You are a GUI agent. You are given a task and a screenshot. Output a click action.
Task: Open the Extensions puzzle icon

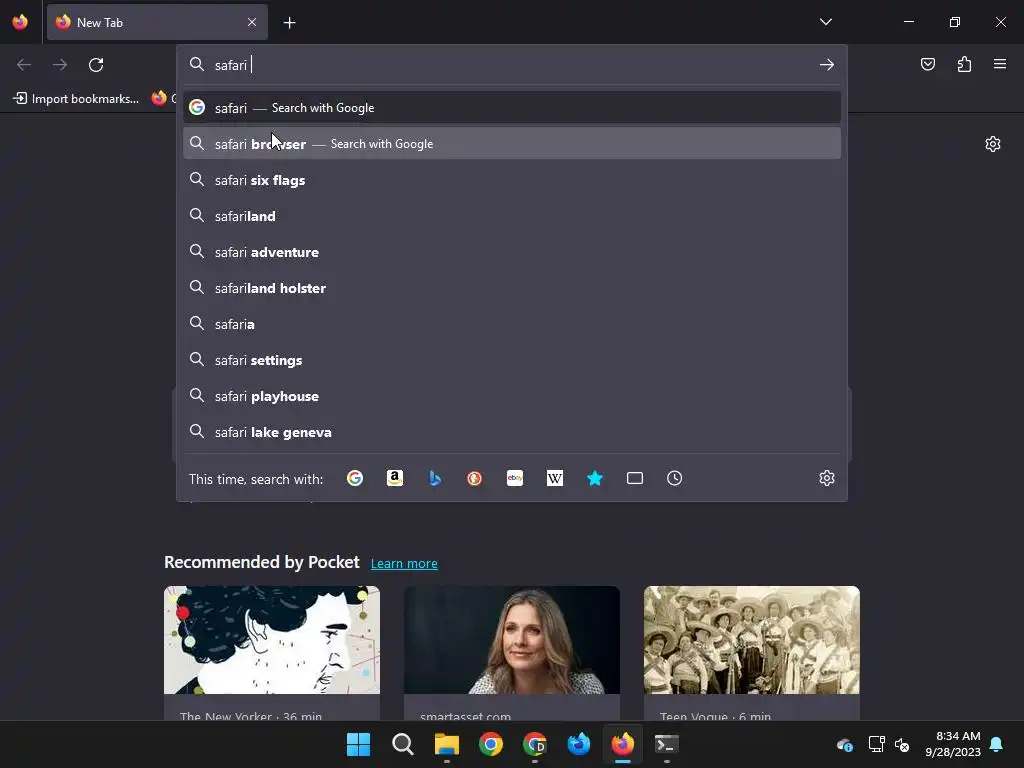(x=964, y=64)
